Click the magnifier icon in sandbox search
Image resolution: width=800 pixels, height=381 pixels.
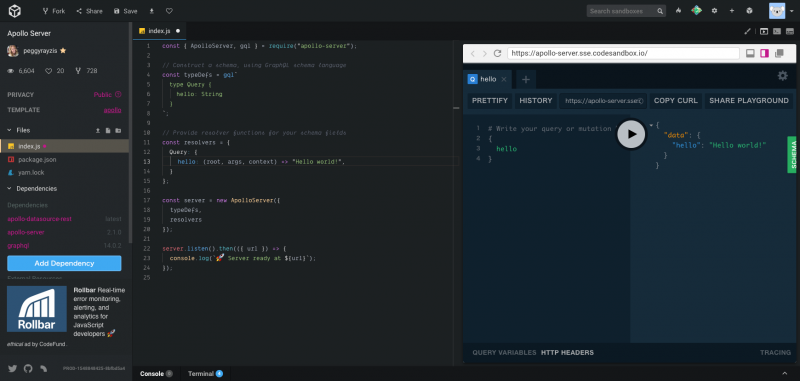pyautogui.click(x=660, y=11)
